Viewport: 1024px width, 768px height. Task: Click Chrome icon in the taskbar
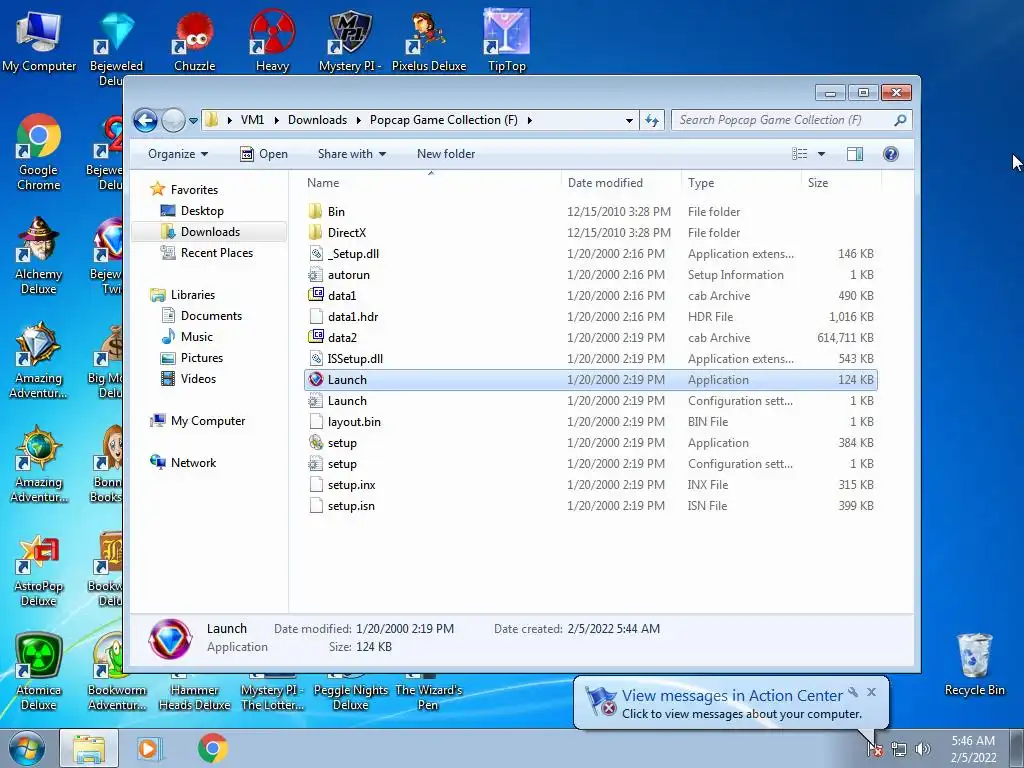coord(212,748)
